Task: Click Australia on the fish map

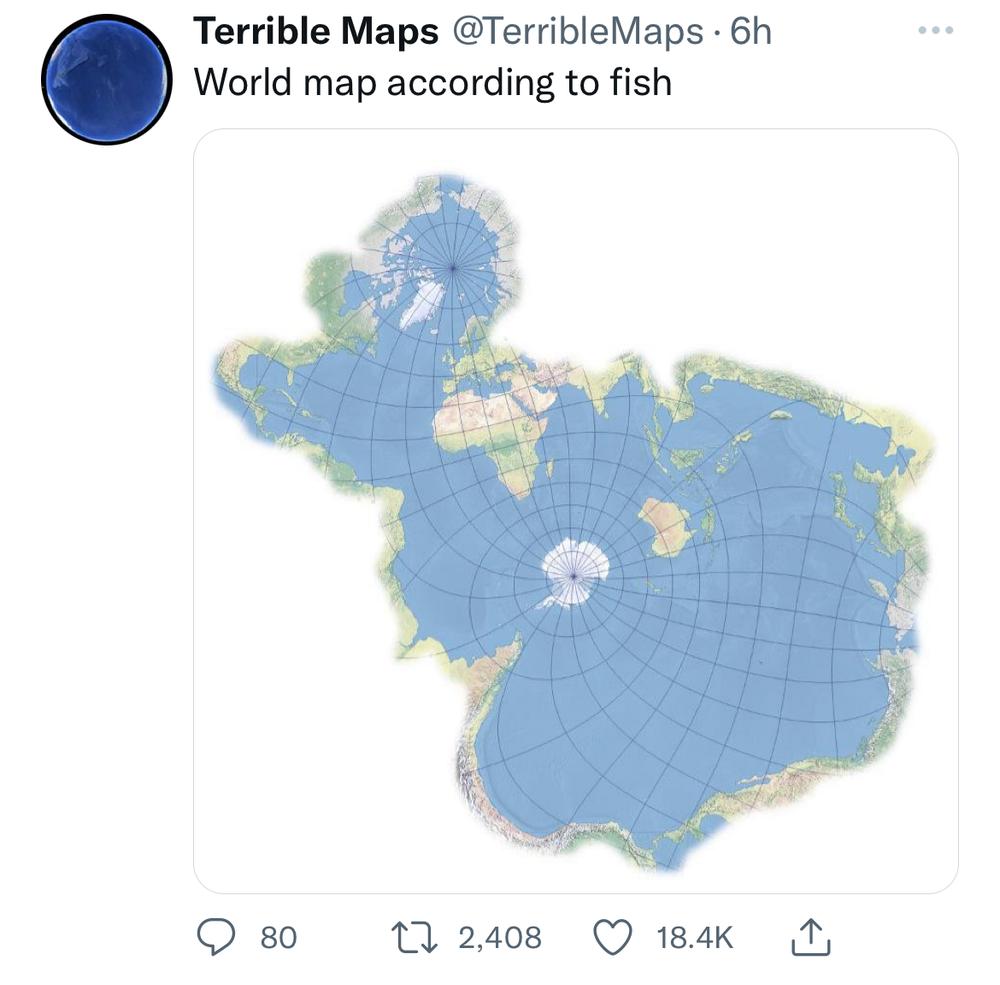Action: (666, 527)
